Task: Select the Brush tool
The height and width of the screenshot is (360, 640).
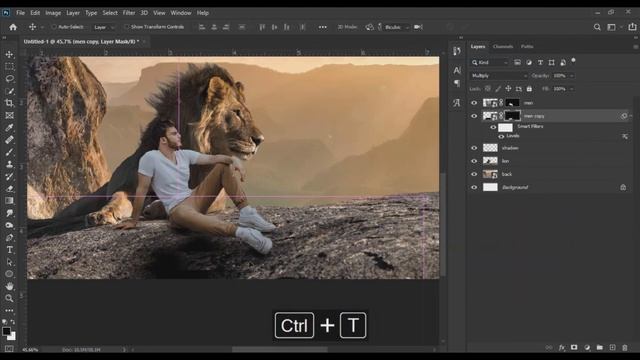Action: pos(9,152)
